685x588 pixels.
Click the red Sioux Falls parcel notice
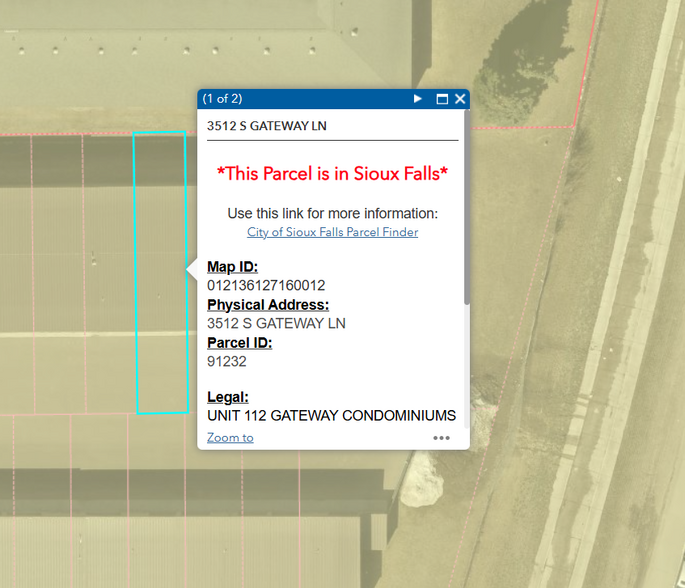332,174
